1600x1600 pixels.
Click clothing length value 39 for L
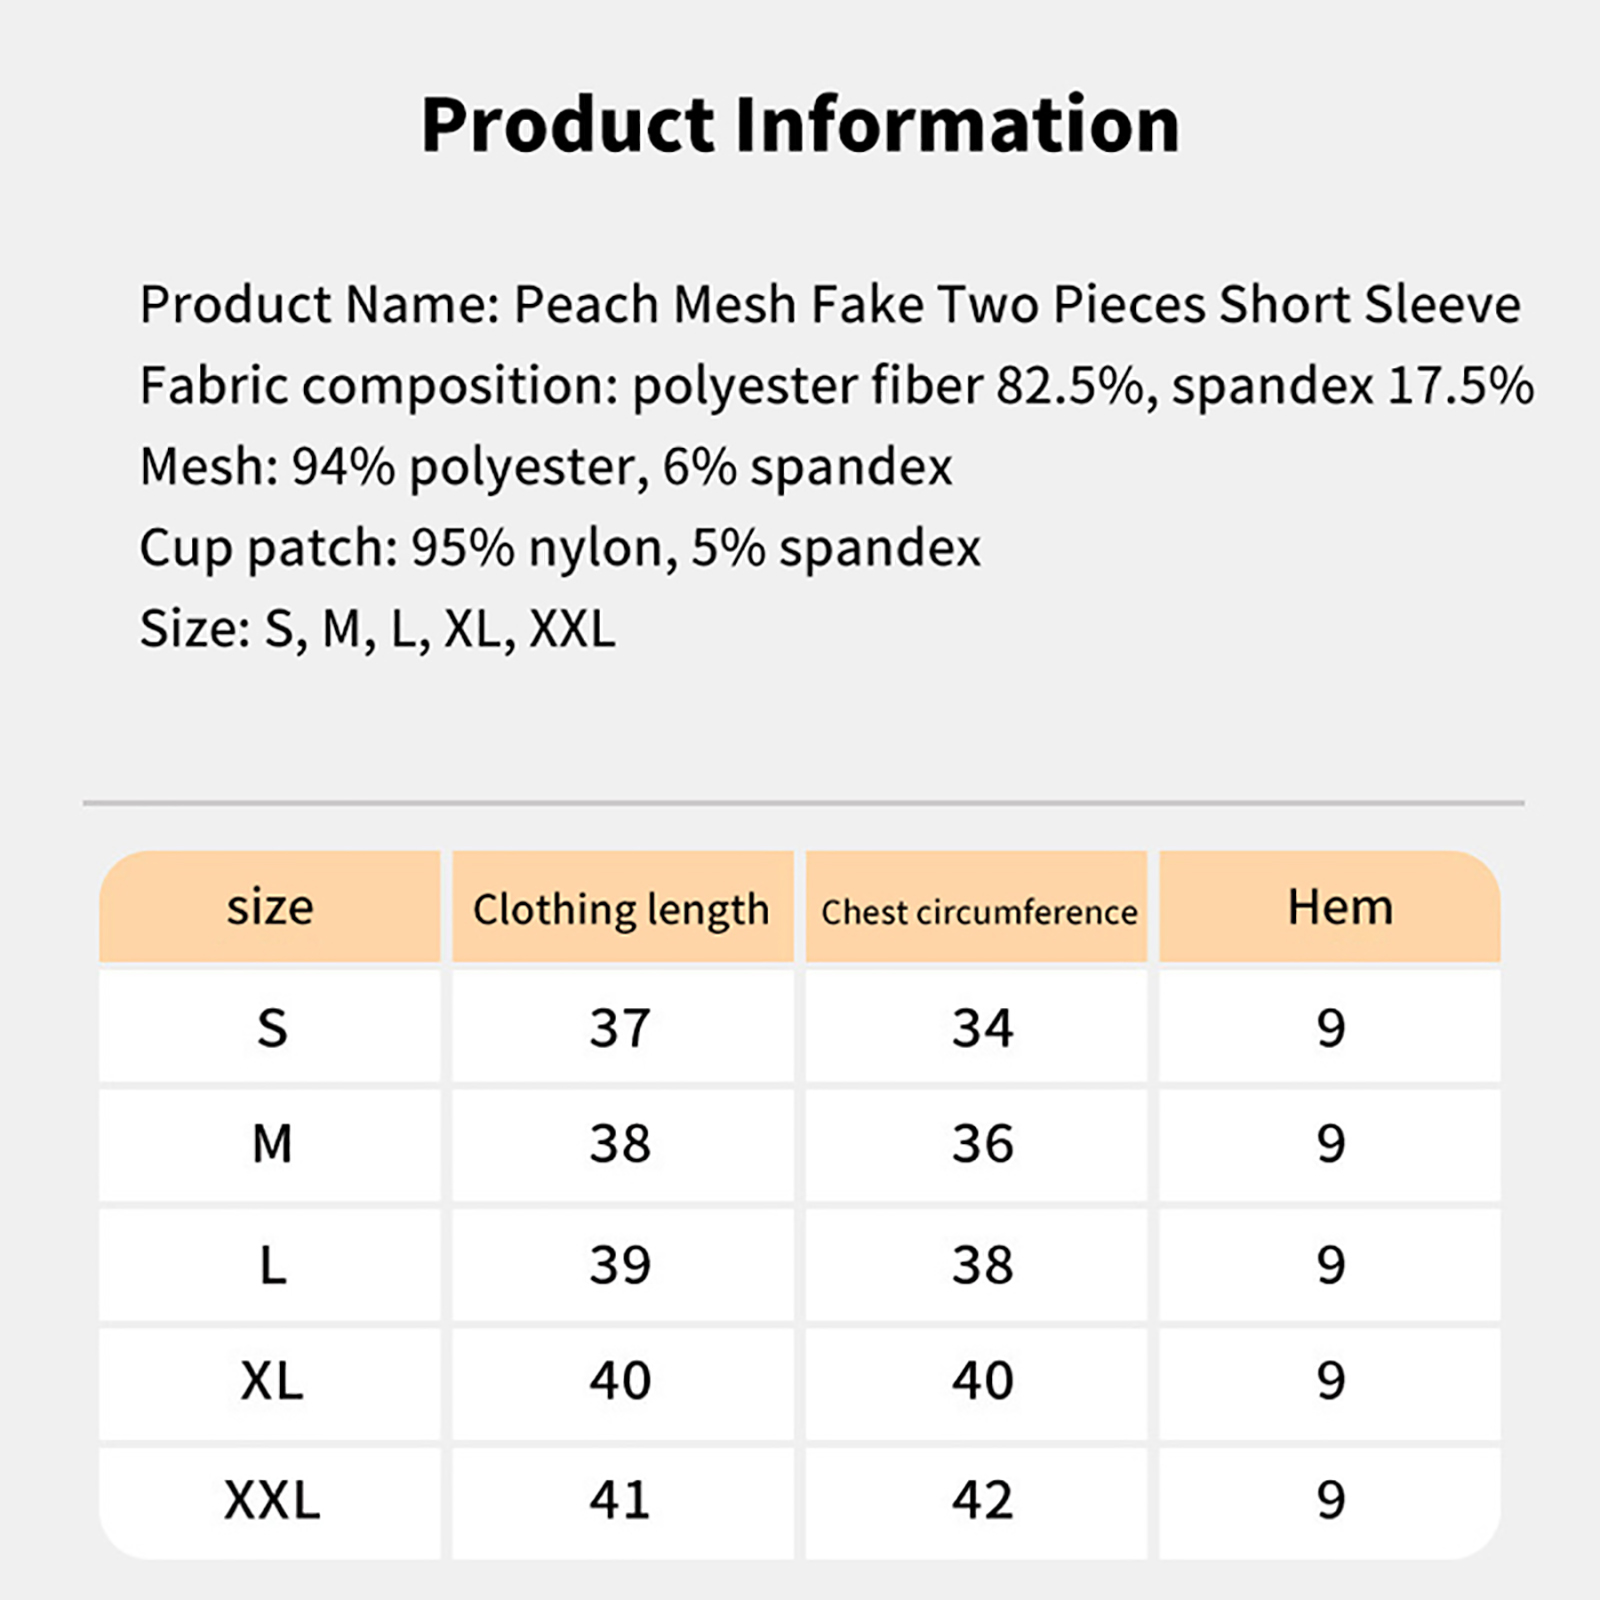(x=620, y=1265)
